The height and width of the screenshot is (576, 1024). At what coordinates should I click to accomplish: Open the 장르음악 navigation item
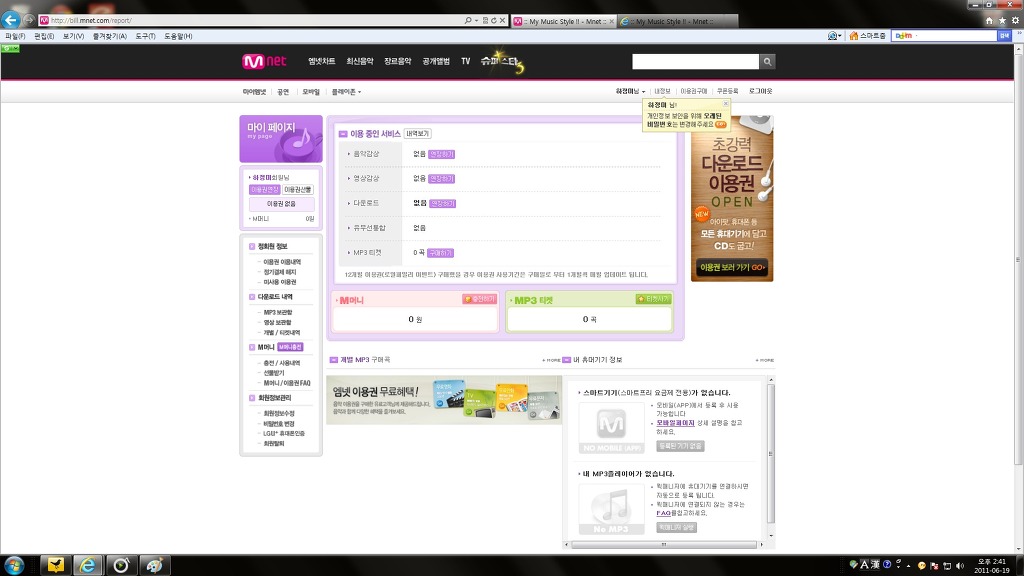[x=398, y=61]
